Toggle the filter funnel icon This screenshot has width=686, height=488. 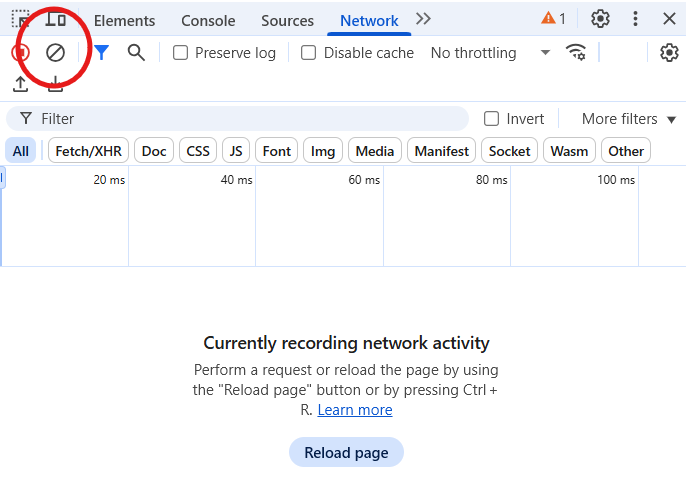101,53
